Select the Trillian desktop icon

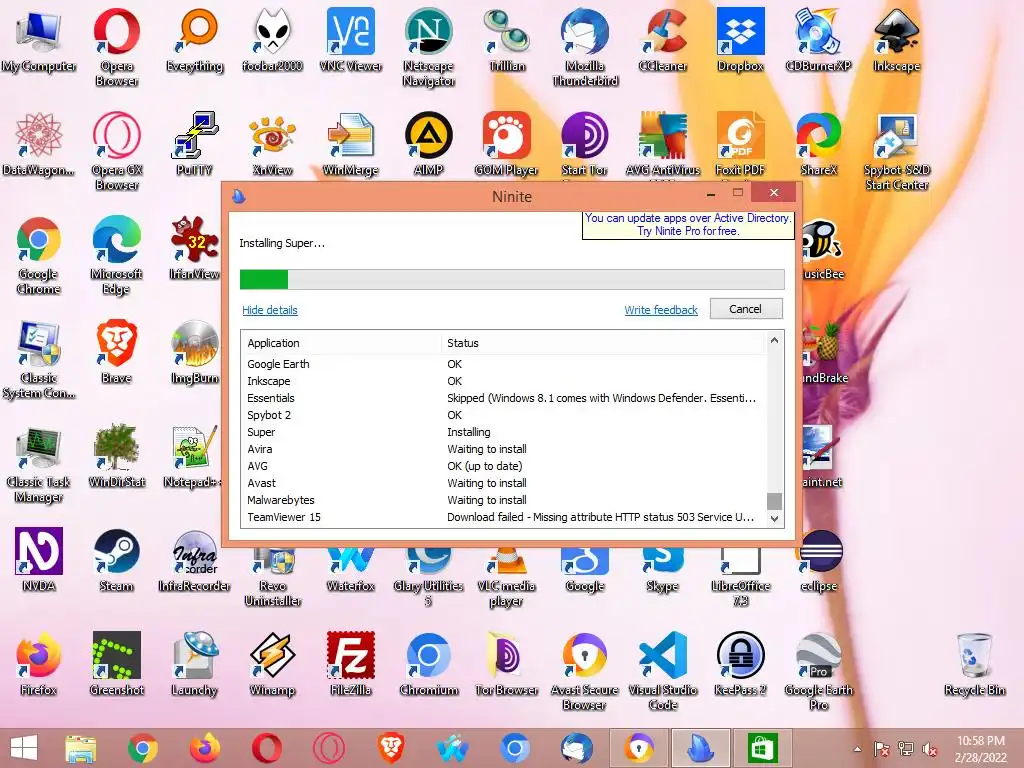point(507,40)
